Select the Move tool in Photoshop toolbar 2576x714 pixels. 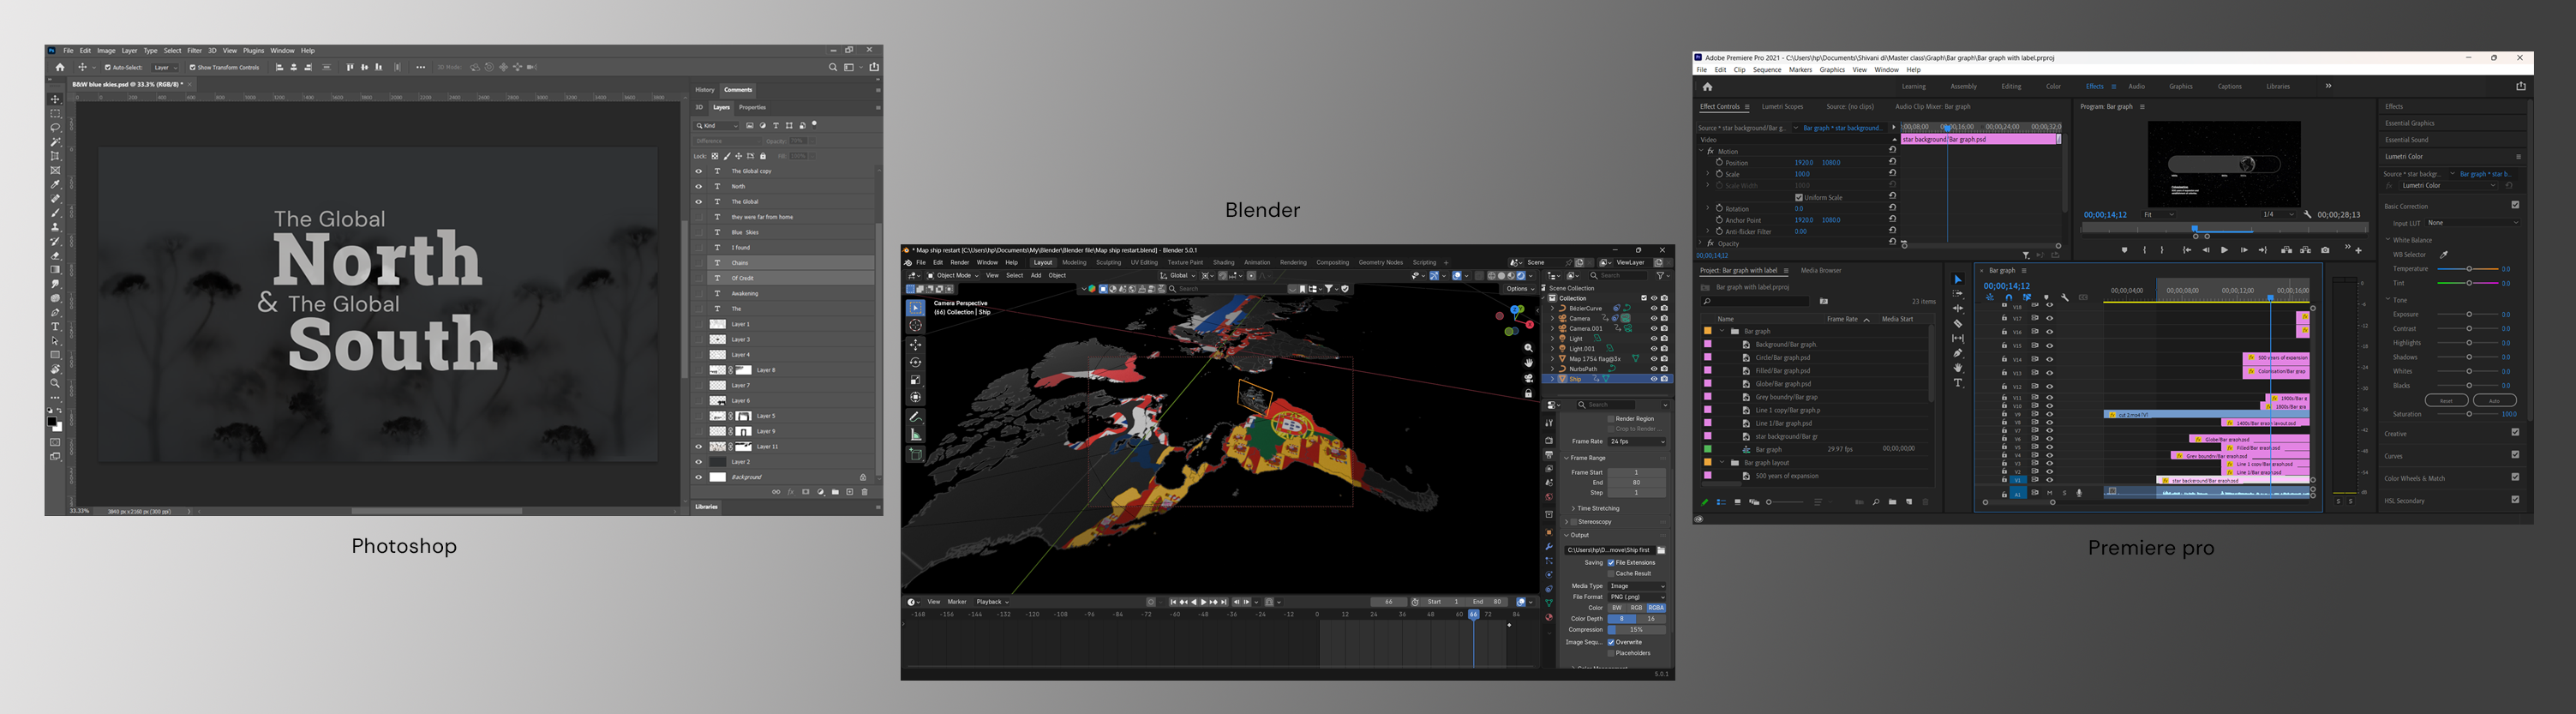(x=55, y=100)
